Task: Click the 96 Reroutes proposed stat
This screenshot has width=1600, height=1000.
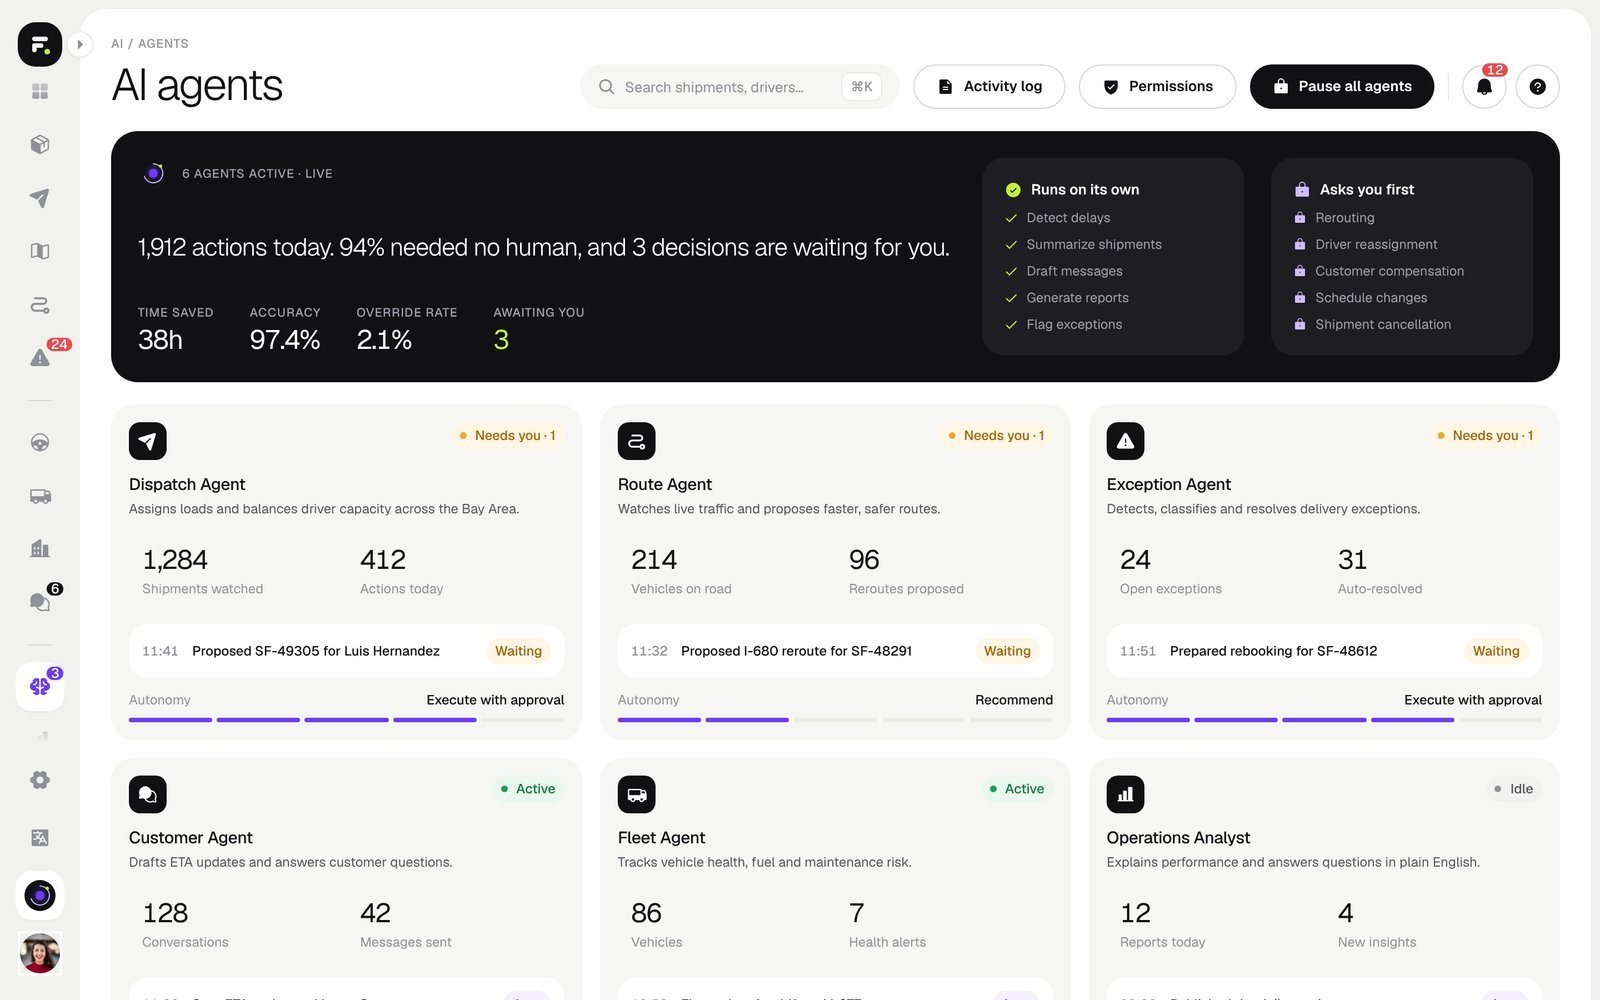Action: [906, 572]
